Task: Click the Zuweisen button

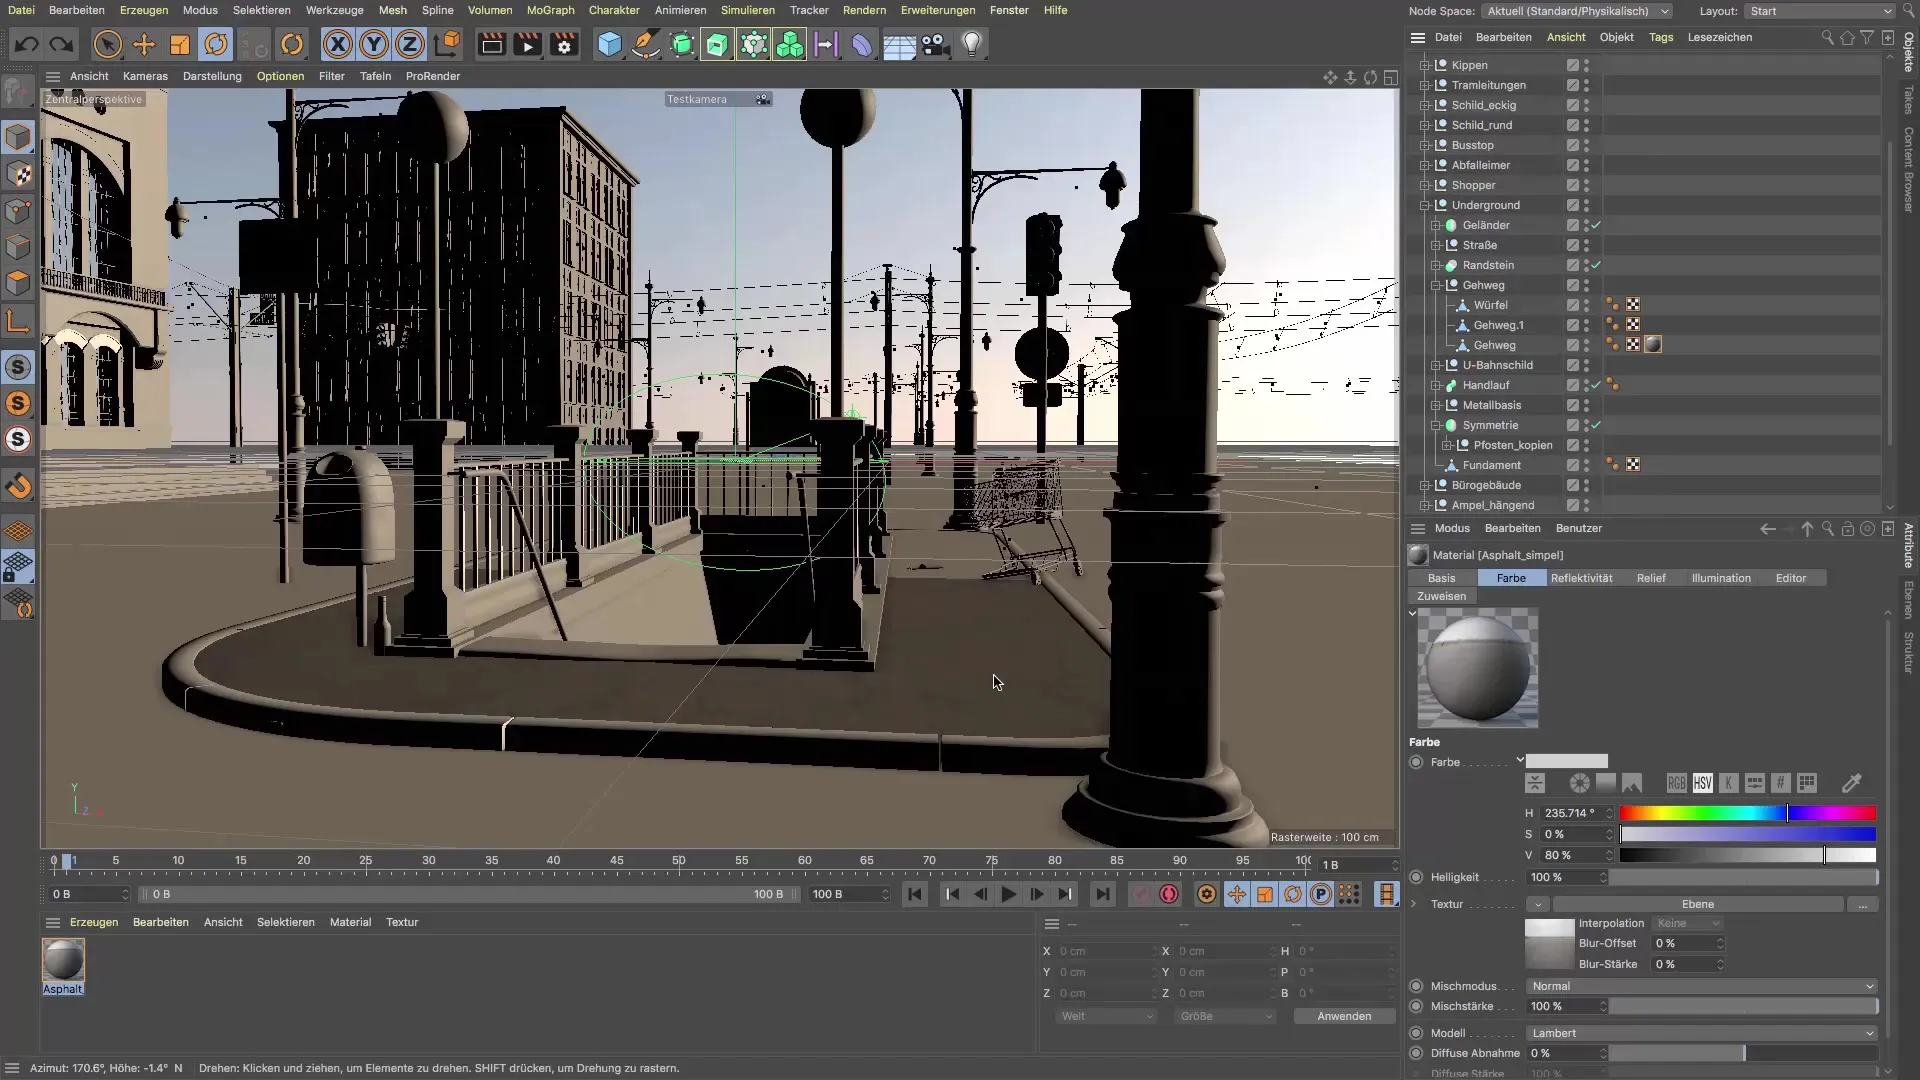Action: point(1441,596)
